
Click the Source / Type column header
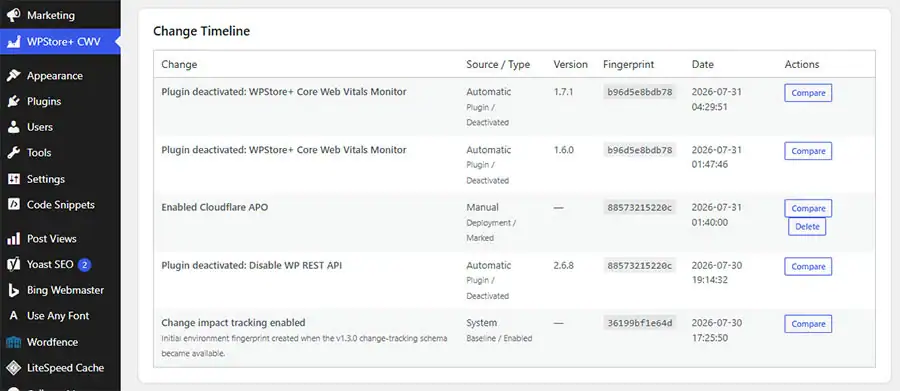pyautogui.click(x=498, y=64)
